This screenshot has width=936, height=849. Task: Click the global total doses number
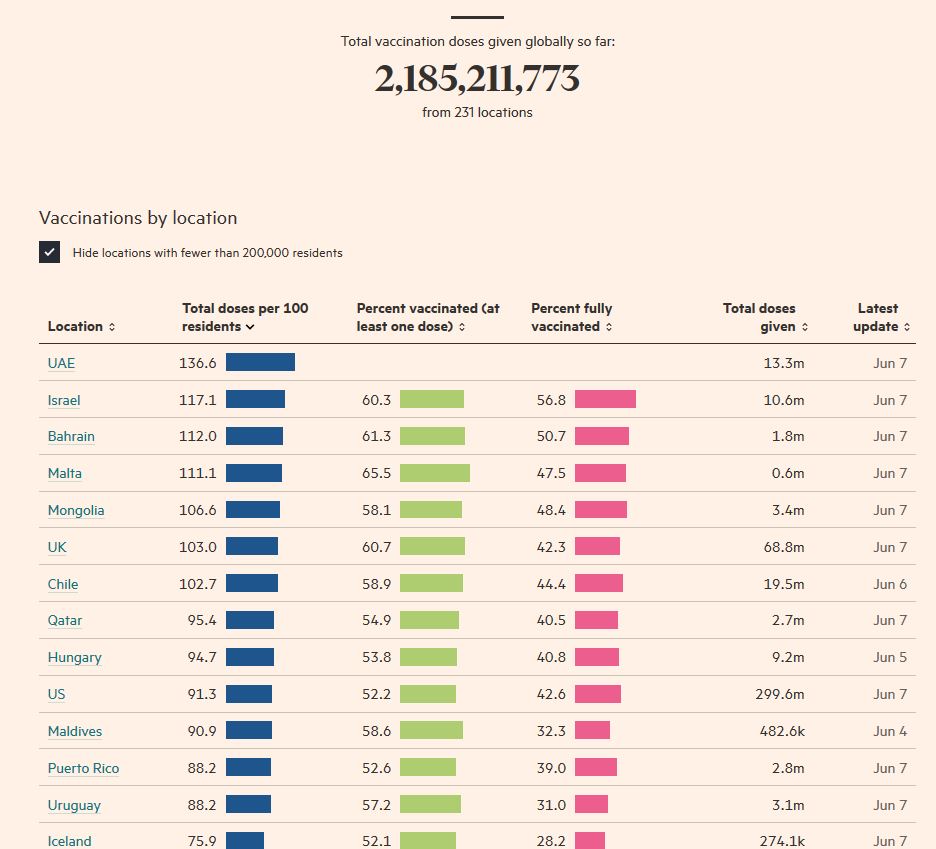click(477, 79)
